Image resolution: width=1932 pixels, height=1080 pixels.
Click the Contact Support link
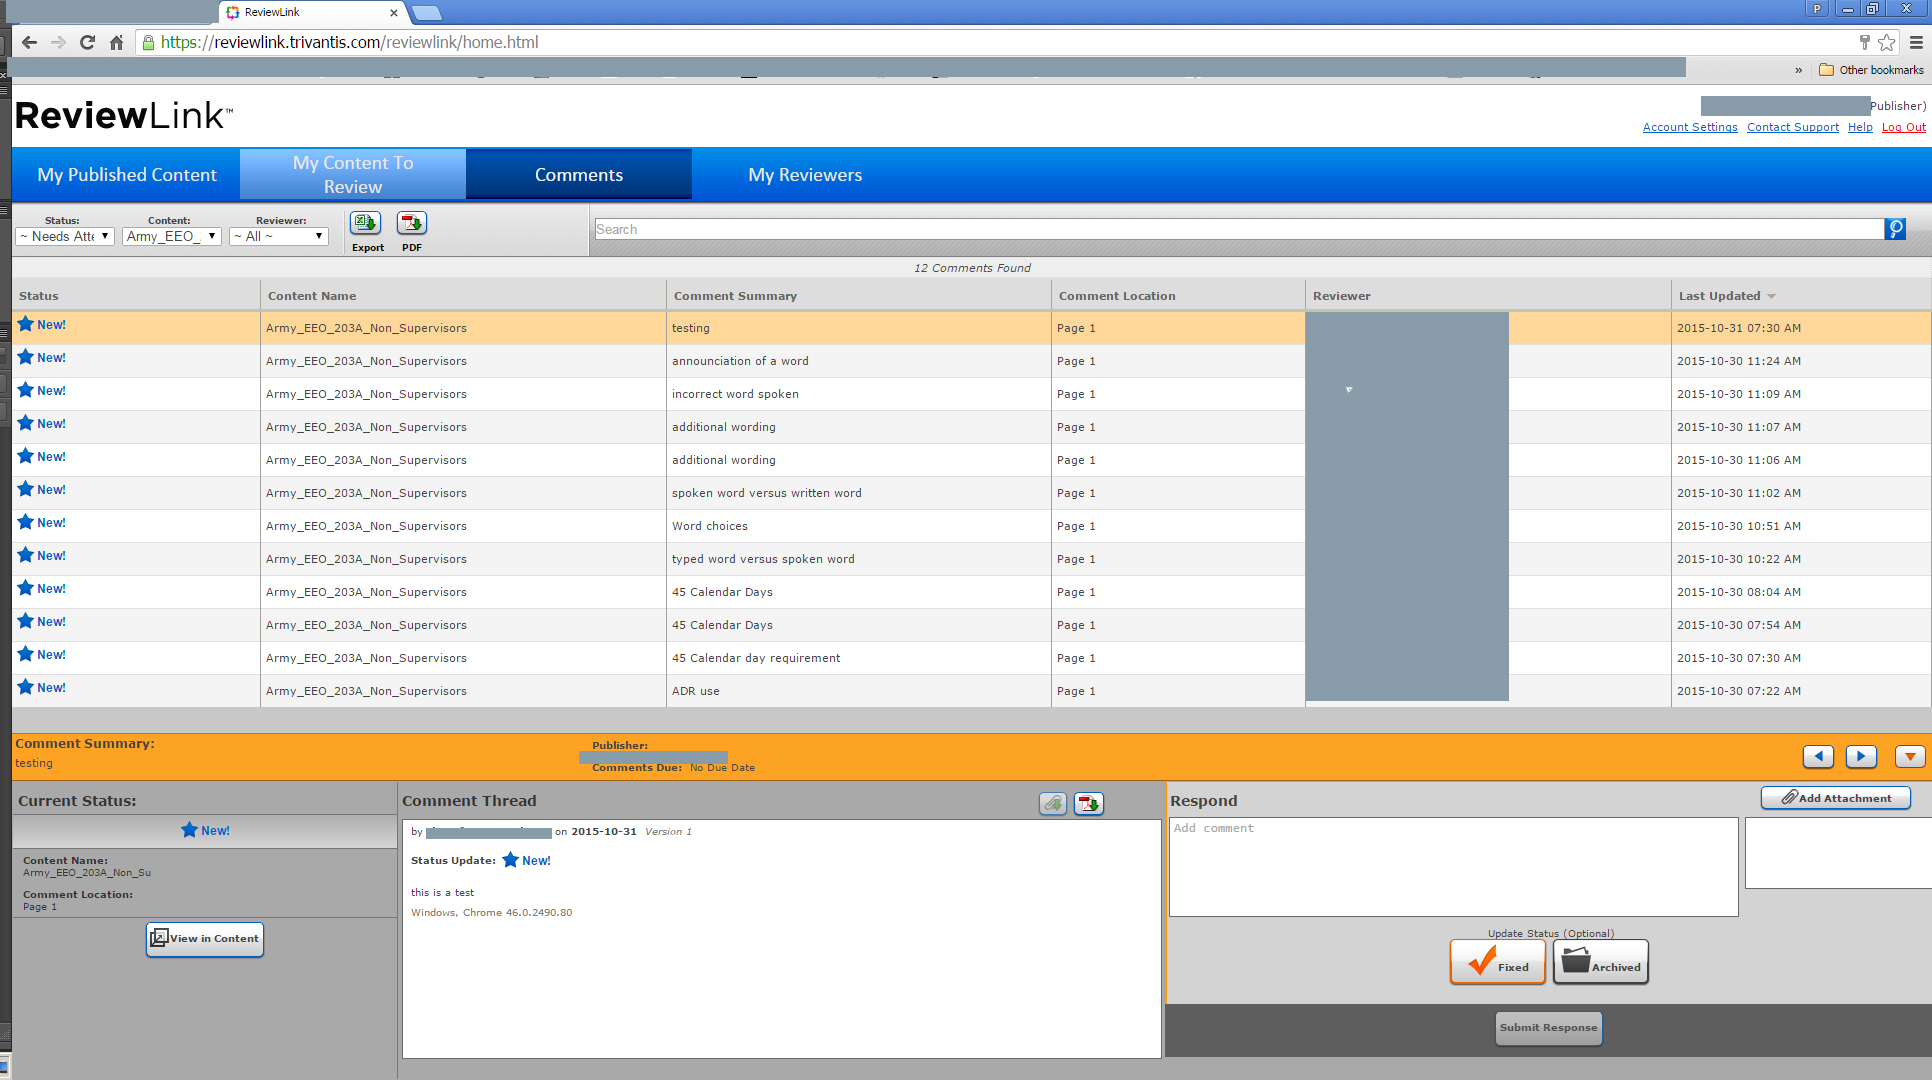point(1793,127)
